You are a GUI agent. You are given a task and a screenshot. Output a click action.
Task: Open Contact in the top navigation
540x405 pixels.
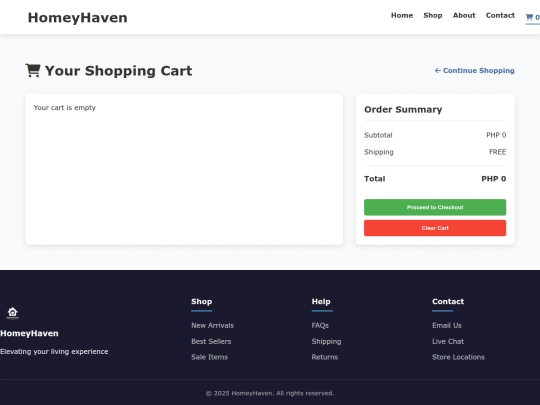[x=500, y=15]
